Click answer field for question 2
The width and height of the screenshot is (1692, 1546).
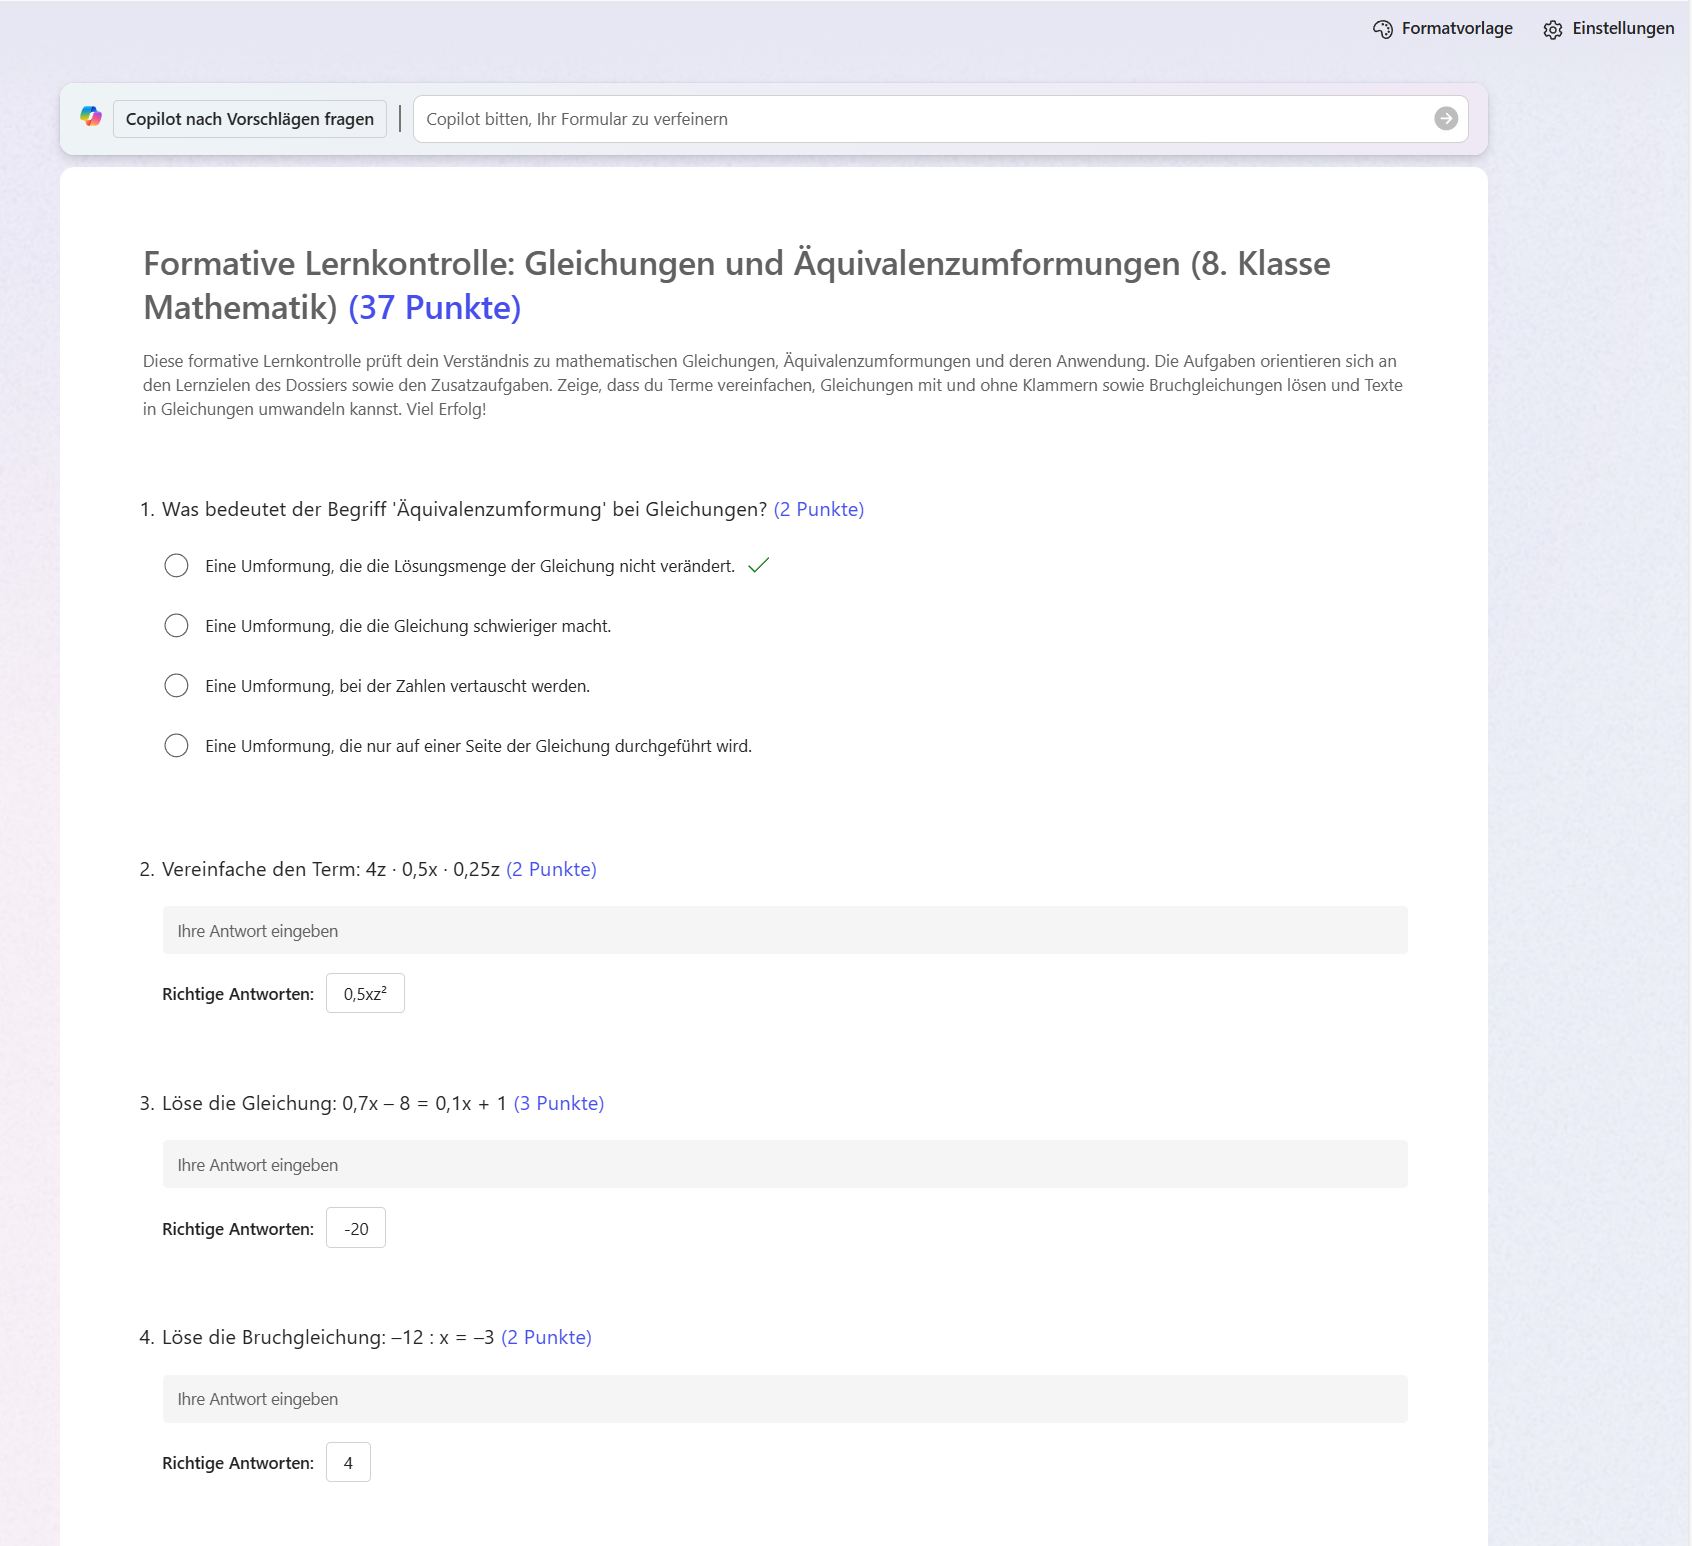(x=784, y=931)
